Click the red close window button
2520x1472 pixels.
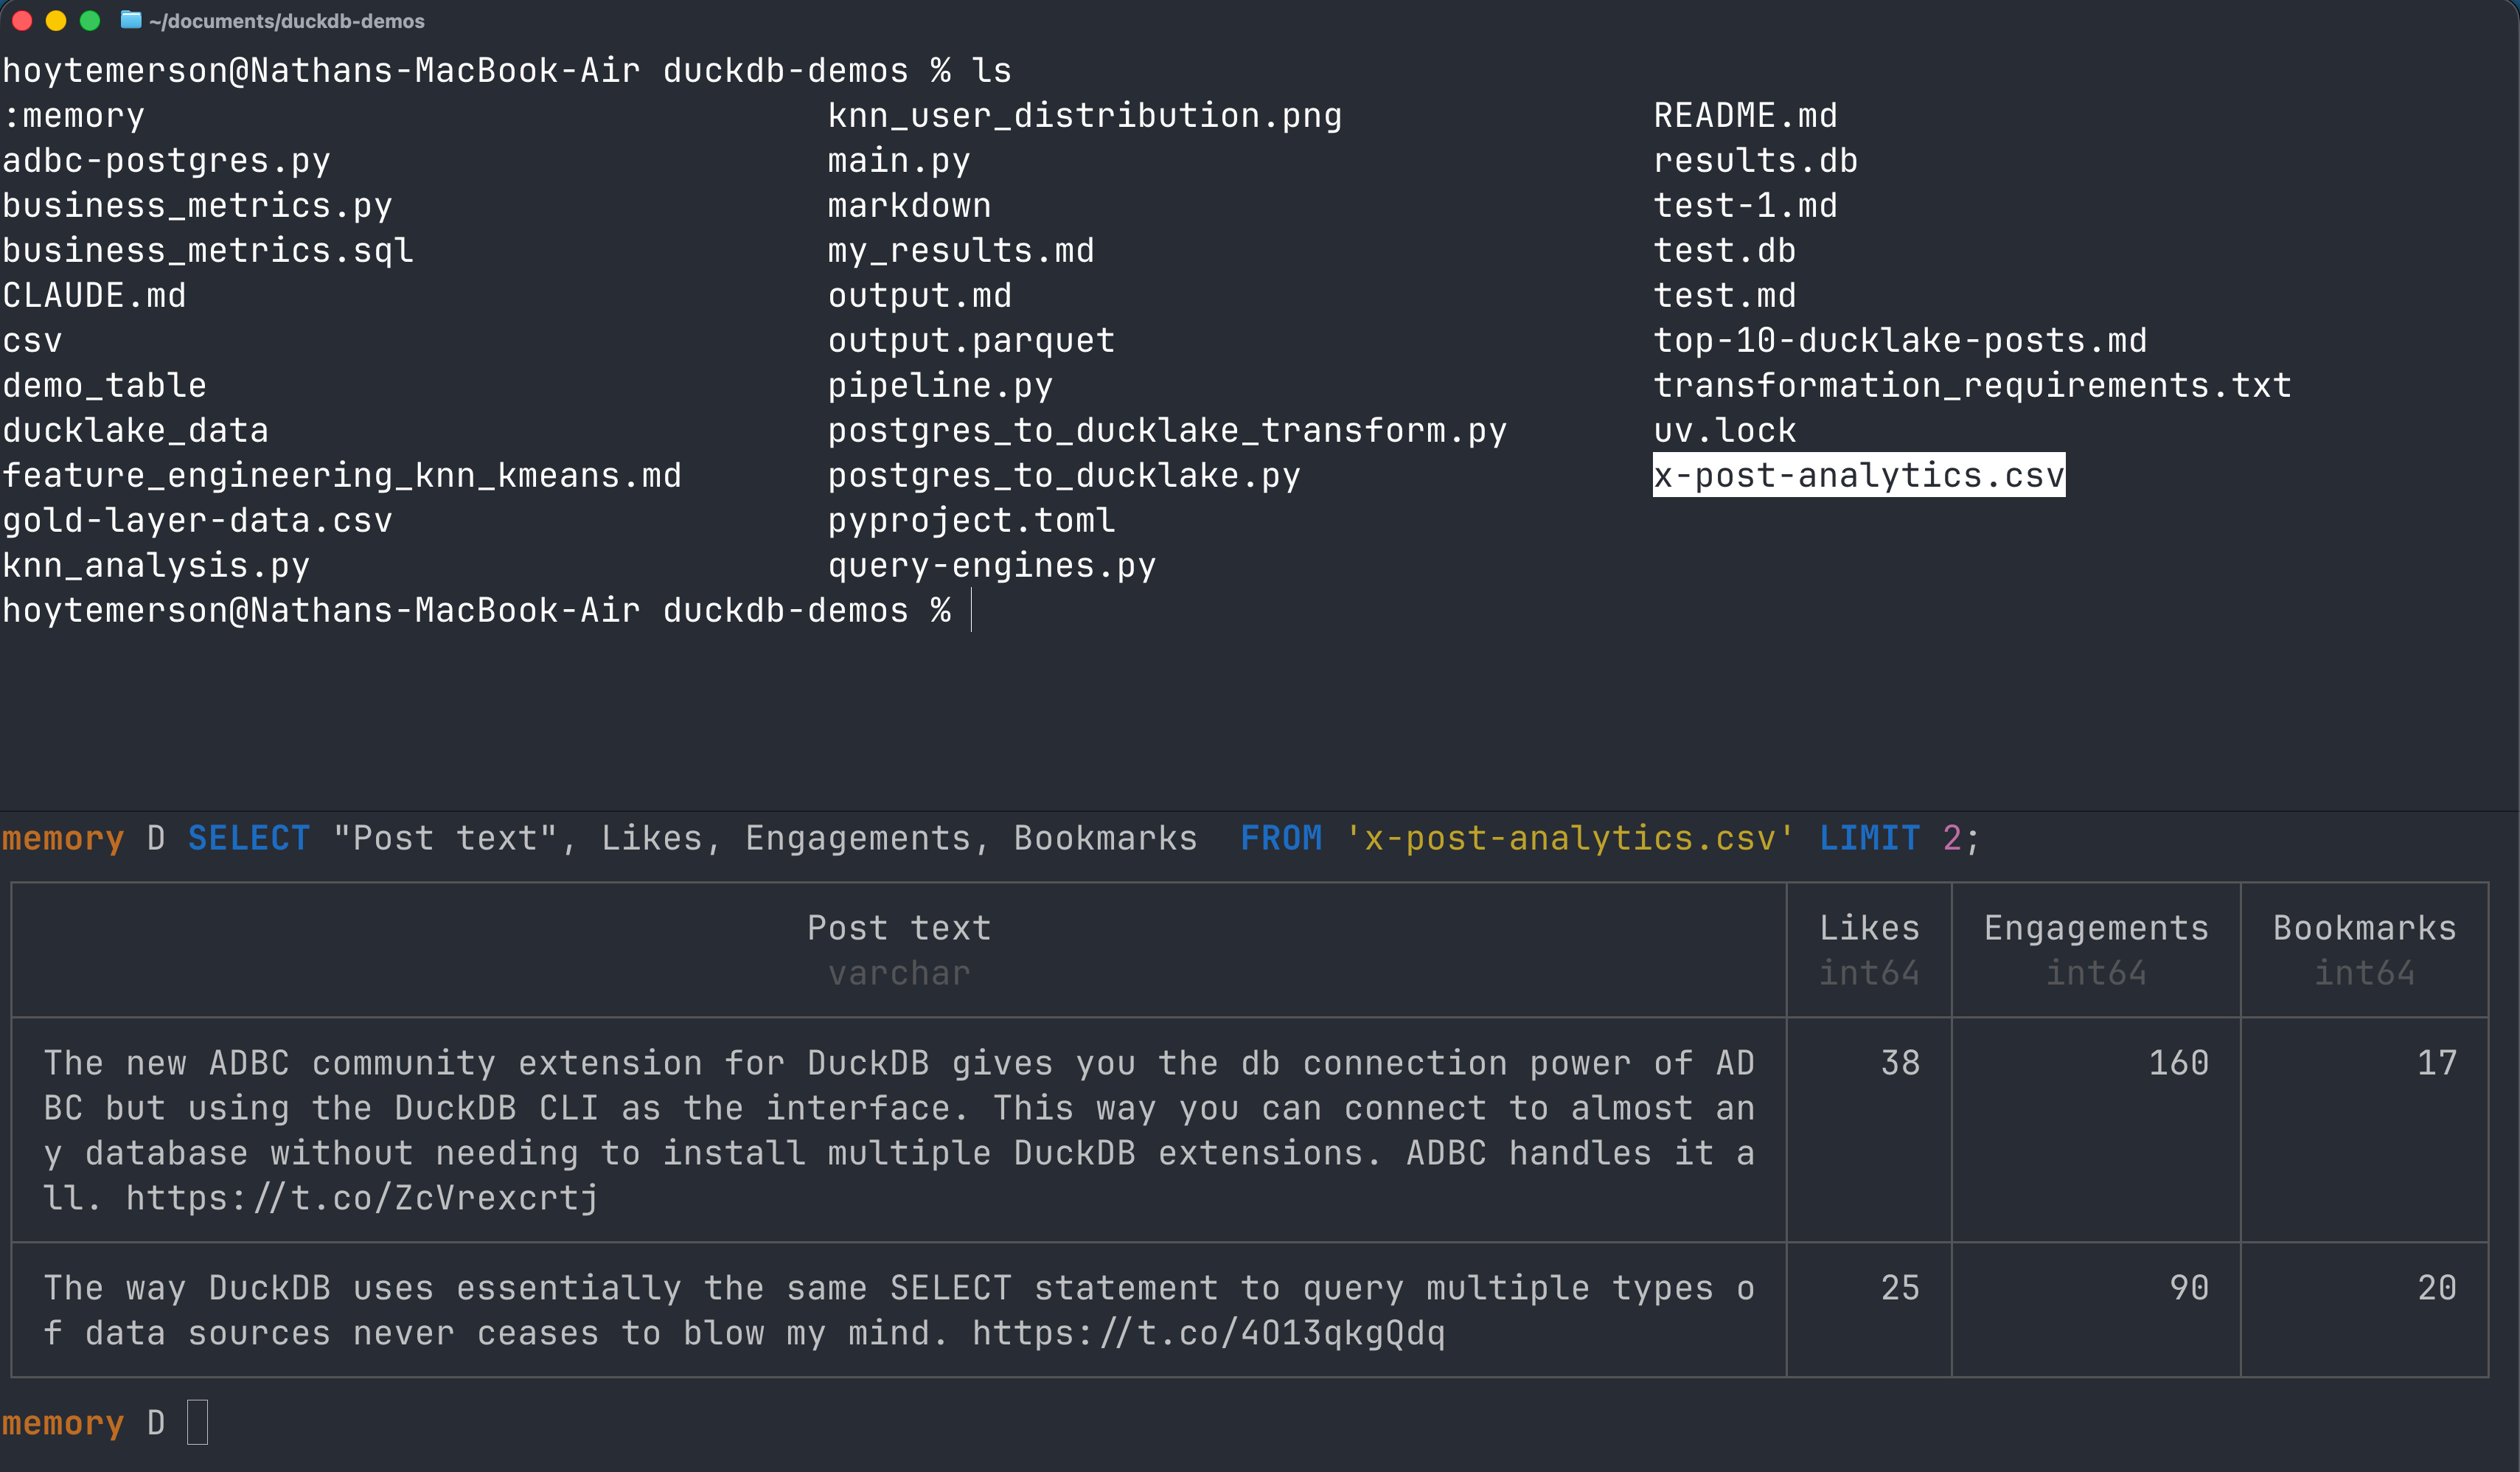(22, 20)
